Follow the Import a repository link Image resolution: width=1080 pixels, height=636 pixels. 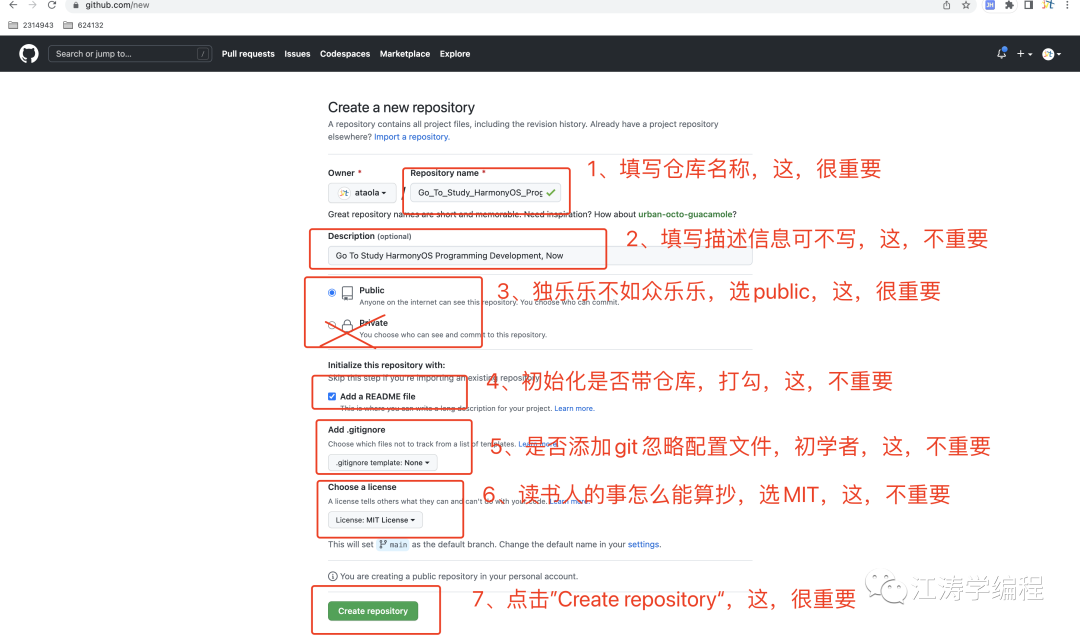(411, 137)
